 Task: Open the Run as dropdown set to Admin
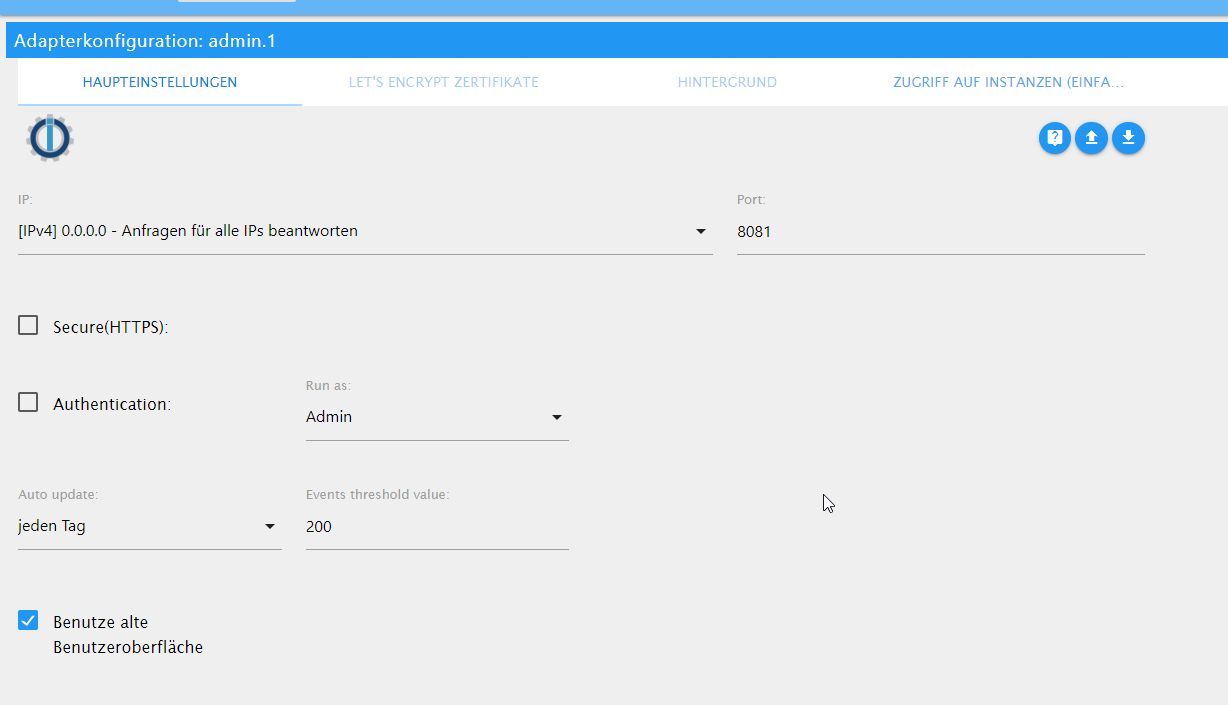pyautogui.click(x=437, y=417)
